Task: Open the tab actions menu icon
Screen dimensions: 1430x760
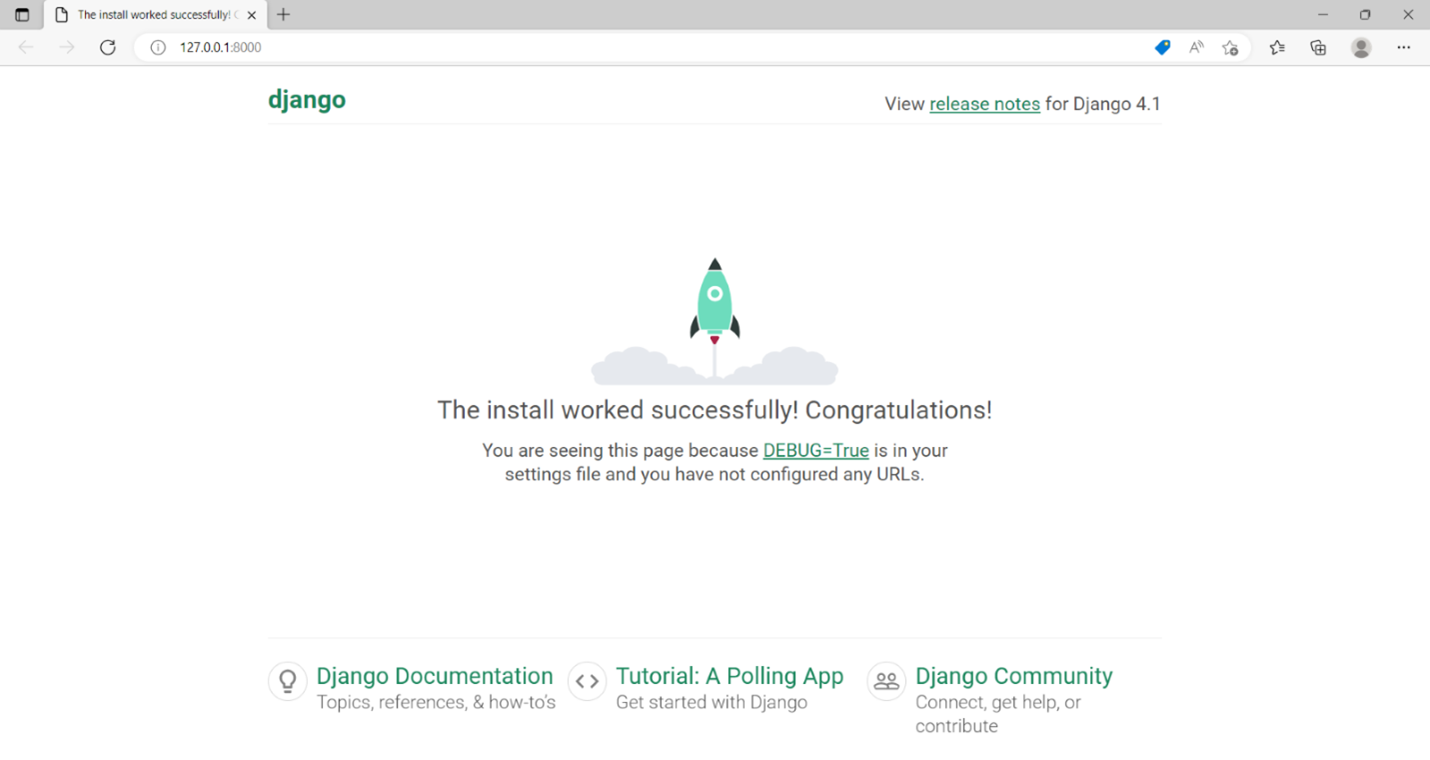Action: coord(22,15)
